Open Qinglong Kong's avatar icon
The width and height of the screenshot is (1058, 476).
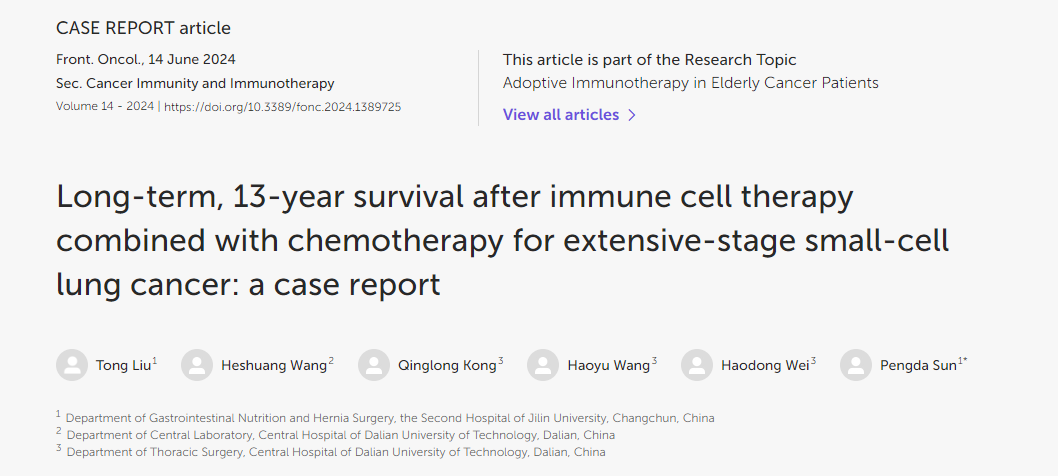pyautogui.click(x=374, y=365)
